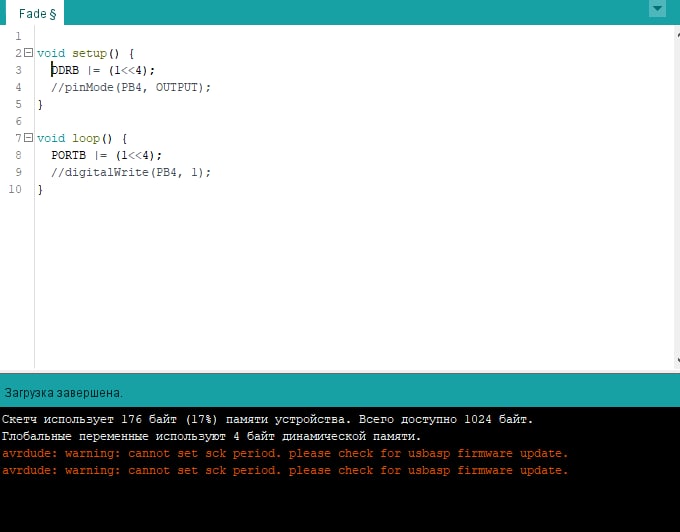The height and width of the screenshot is (532, 680).
Task: Collapse the loop() function fold marker
Action: (29, 138)
